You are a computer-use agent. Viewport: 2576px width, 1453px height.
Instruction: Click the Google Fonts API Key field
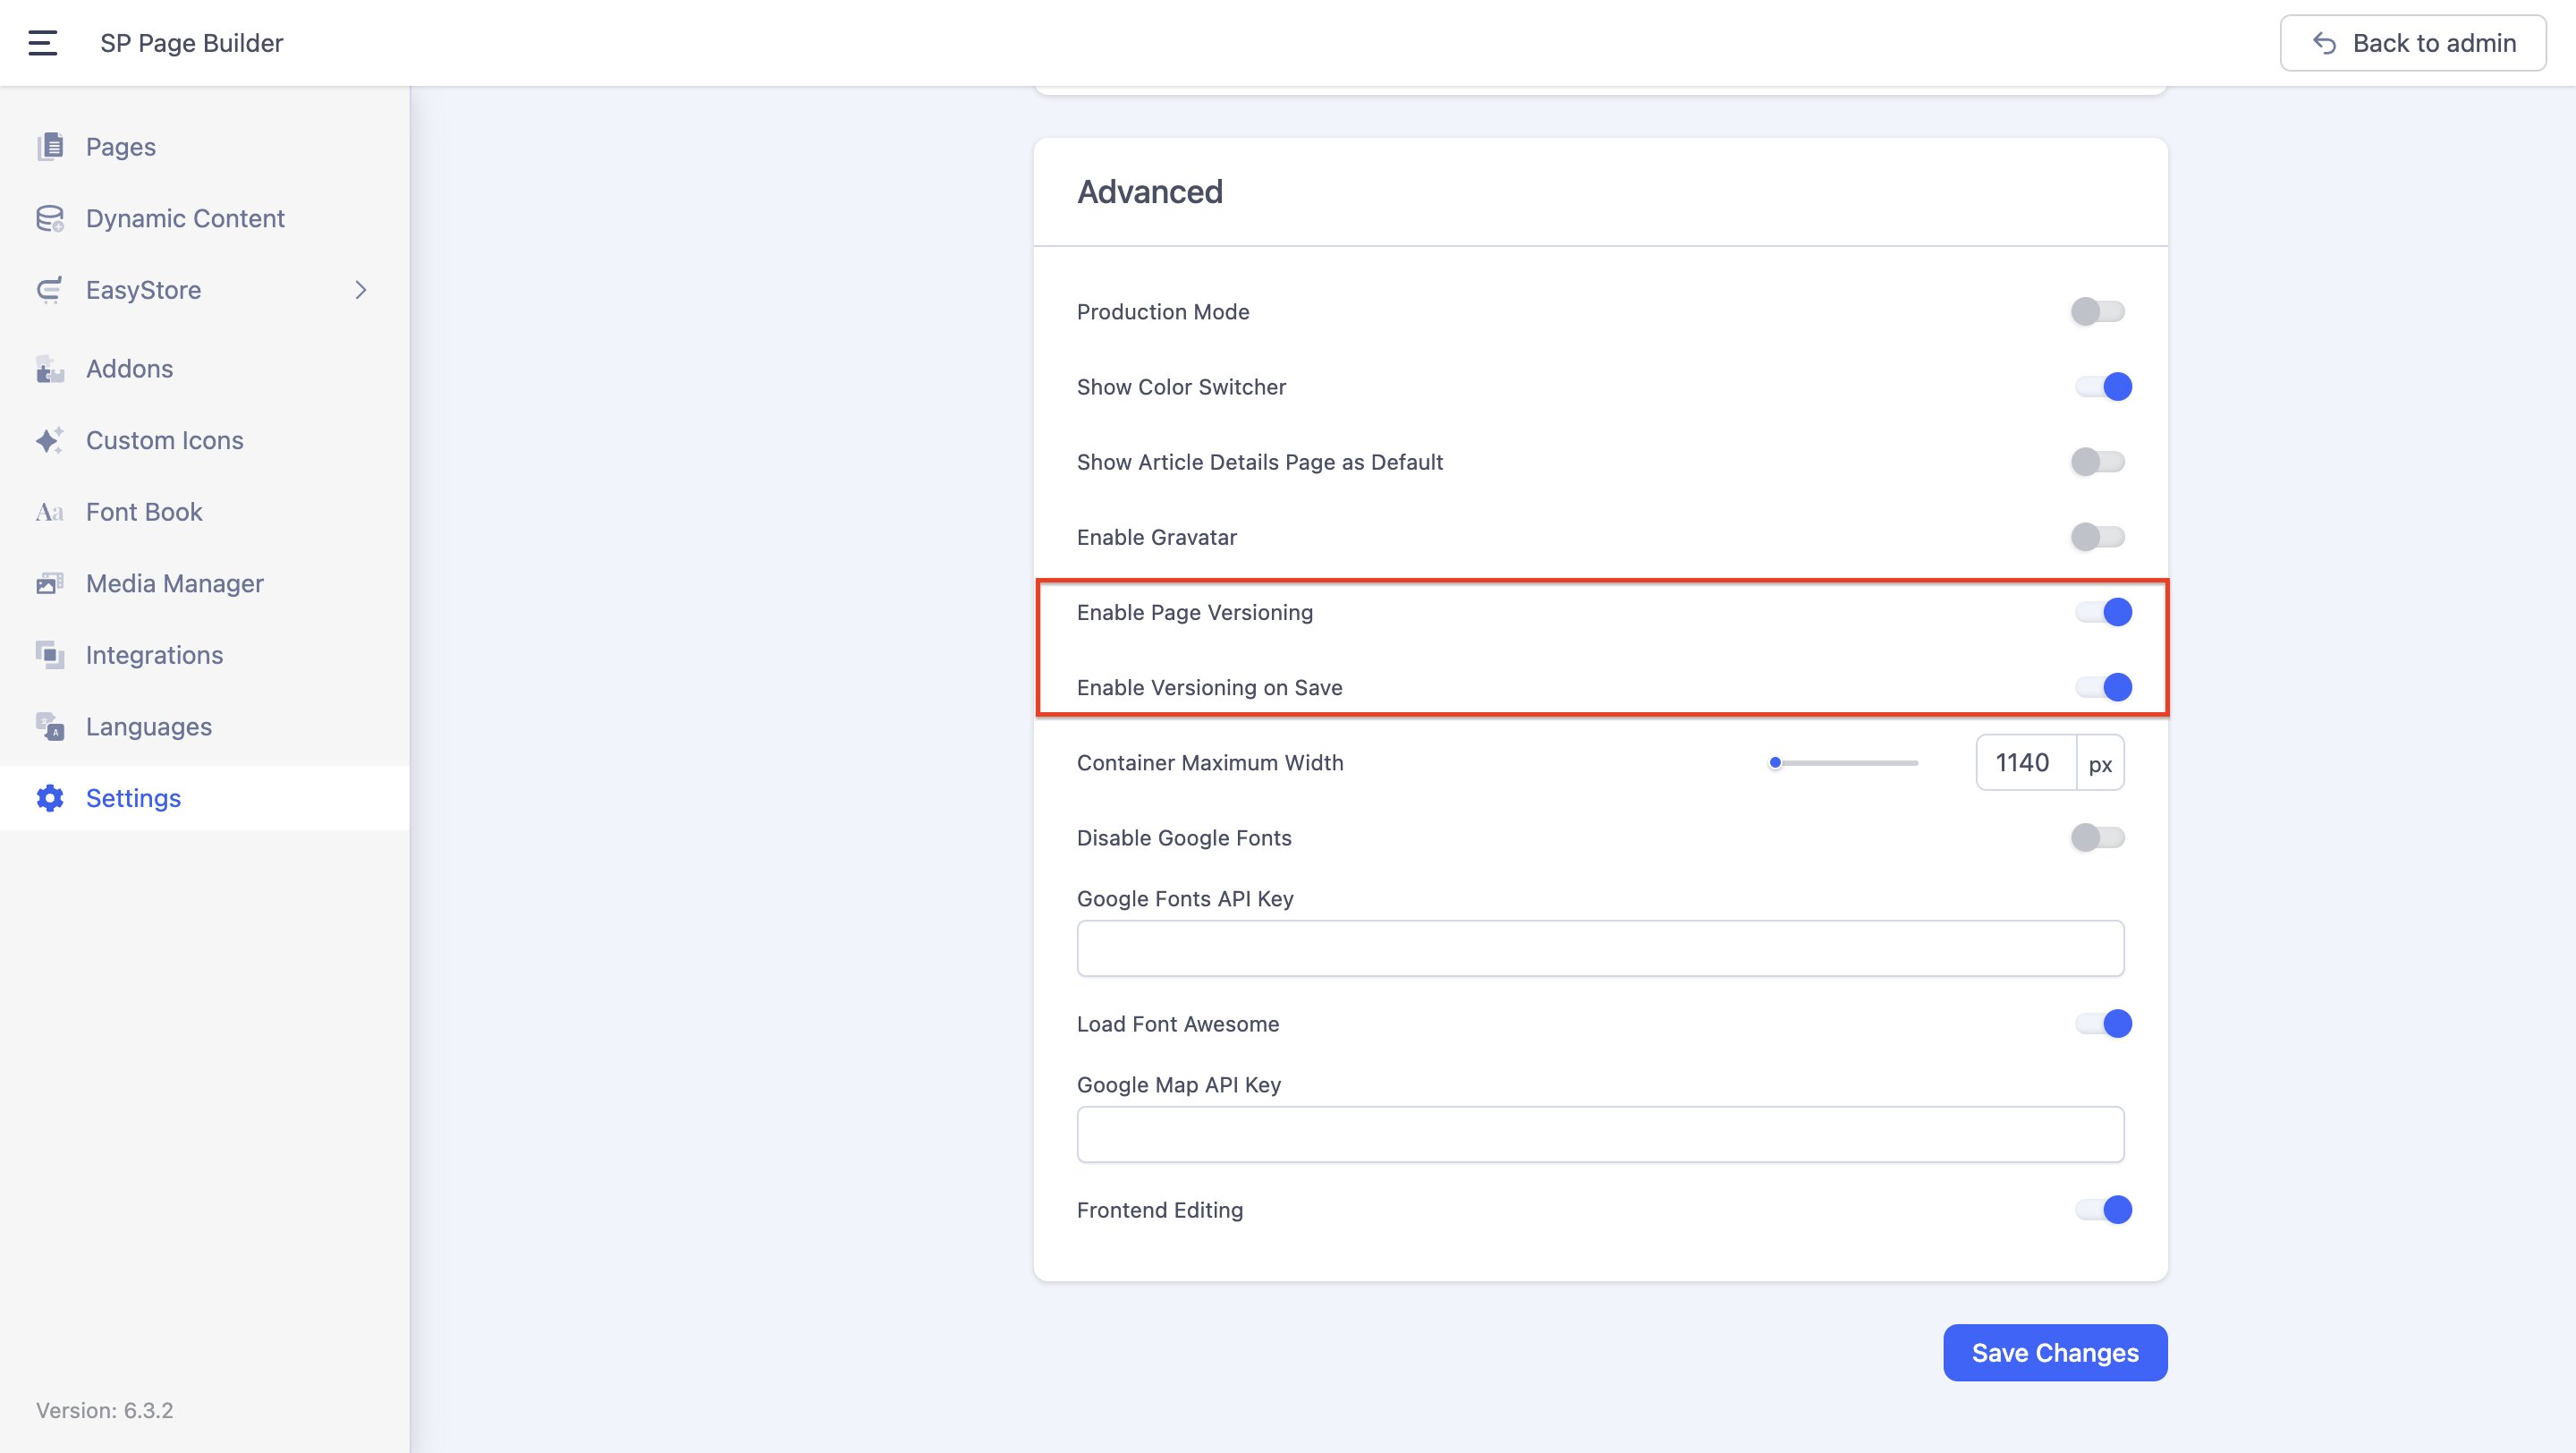coord(1599,948)
